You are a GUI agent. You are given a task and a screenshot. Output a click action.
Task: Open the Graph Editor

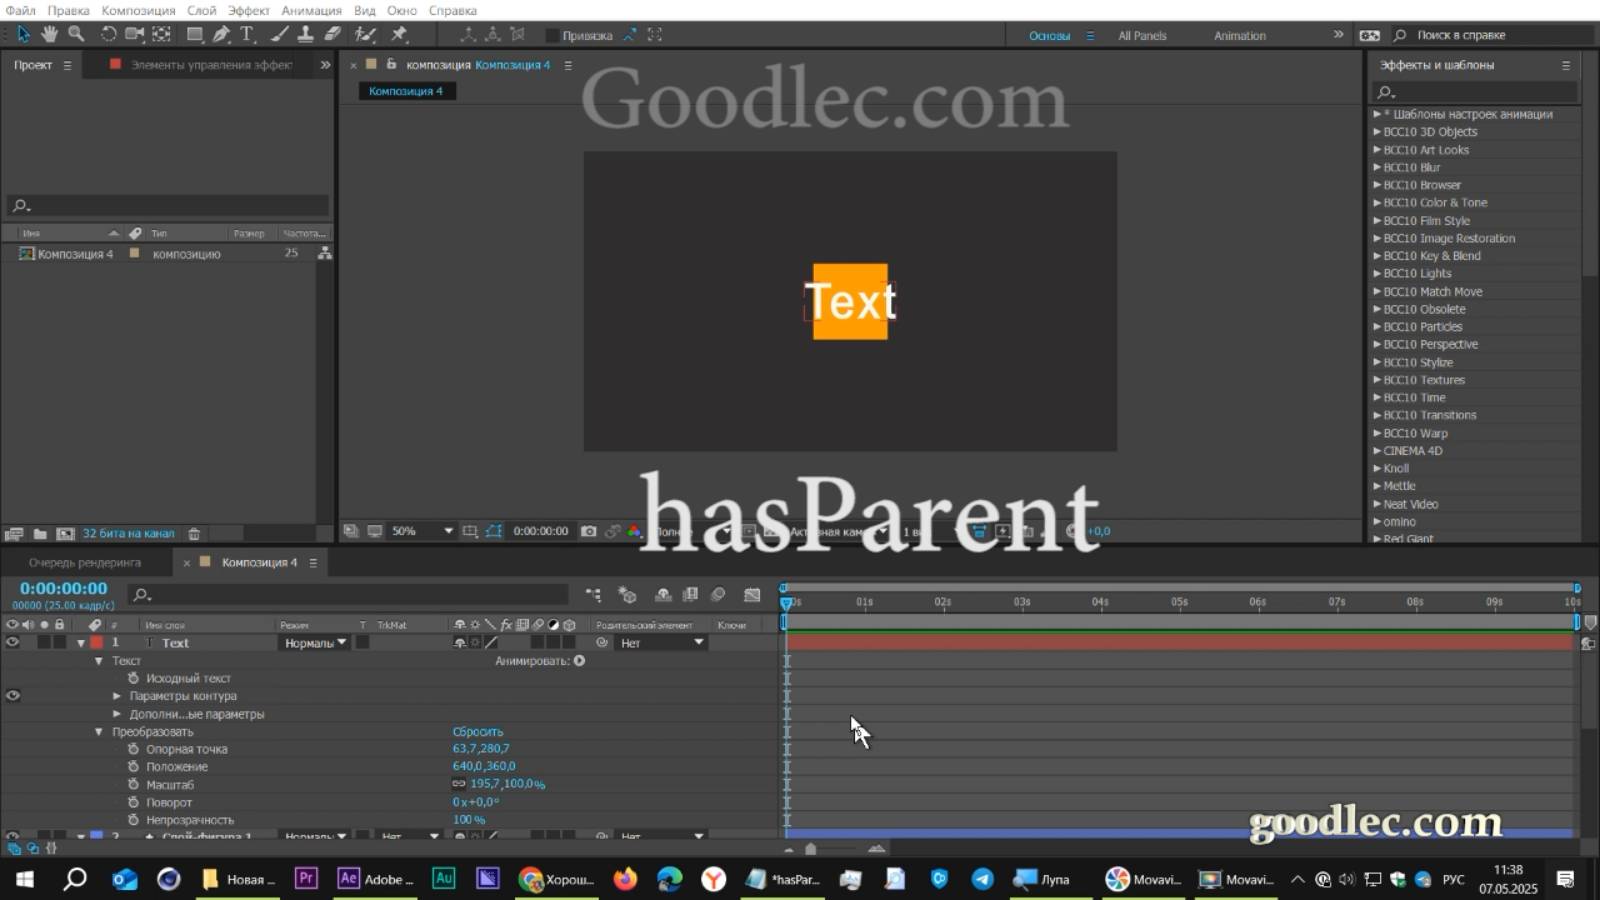coord(752,594)
